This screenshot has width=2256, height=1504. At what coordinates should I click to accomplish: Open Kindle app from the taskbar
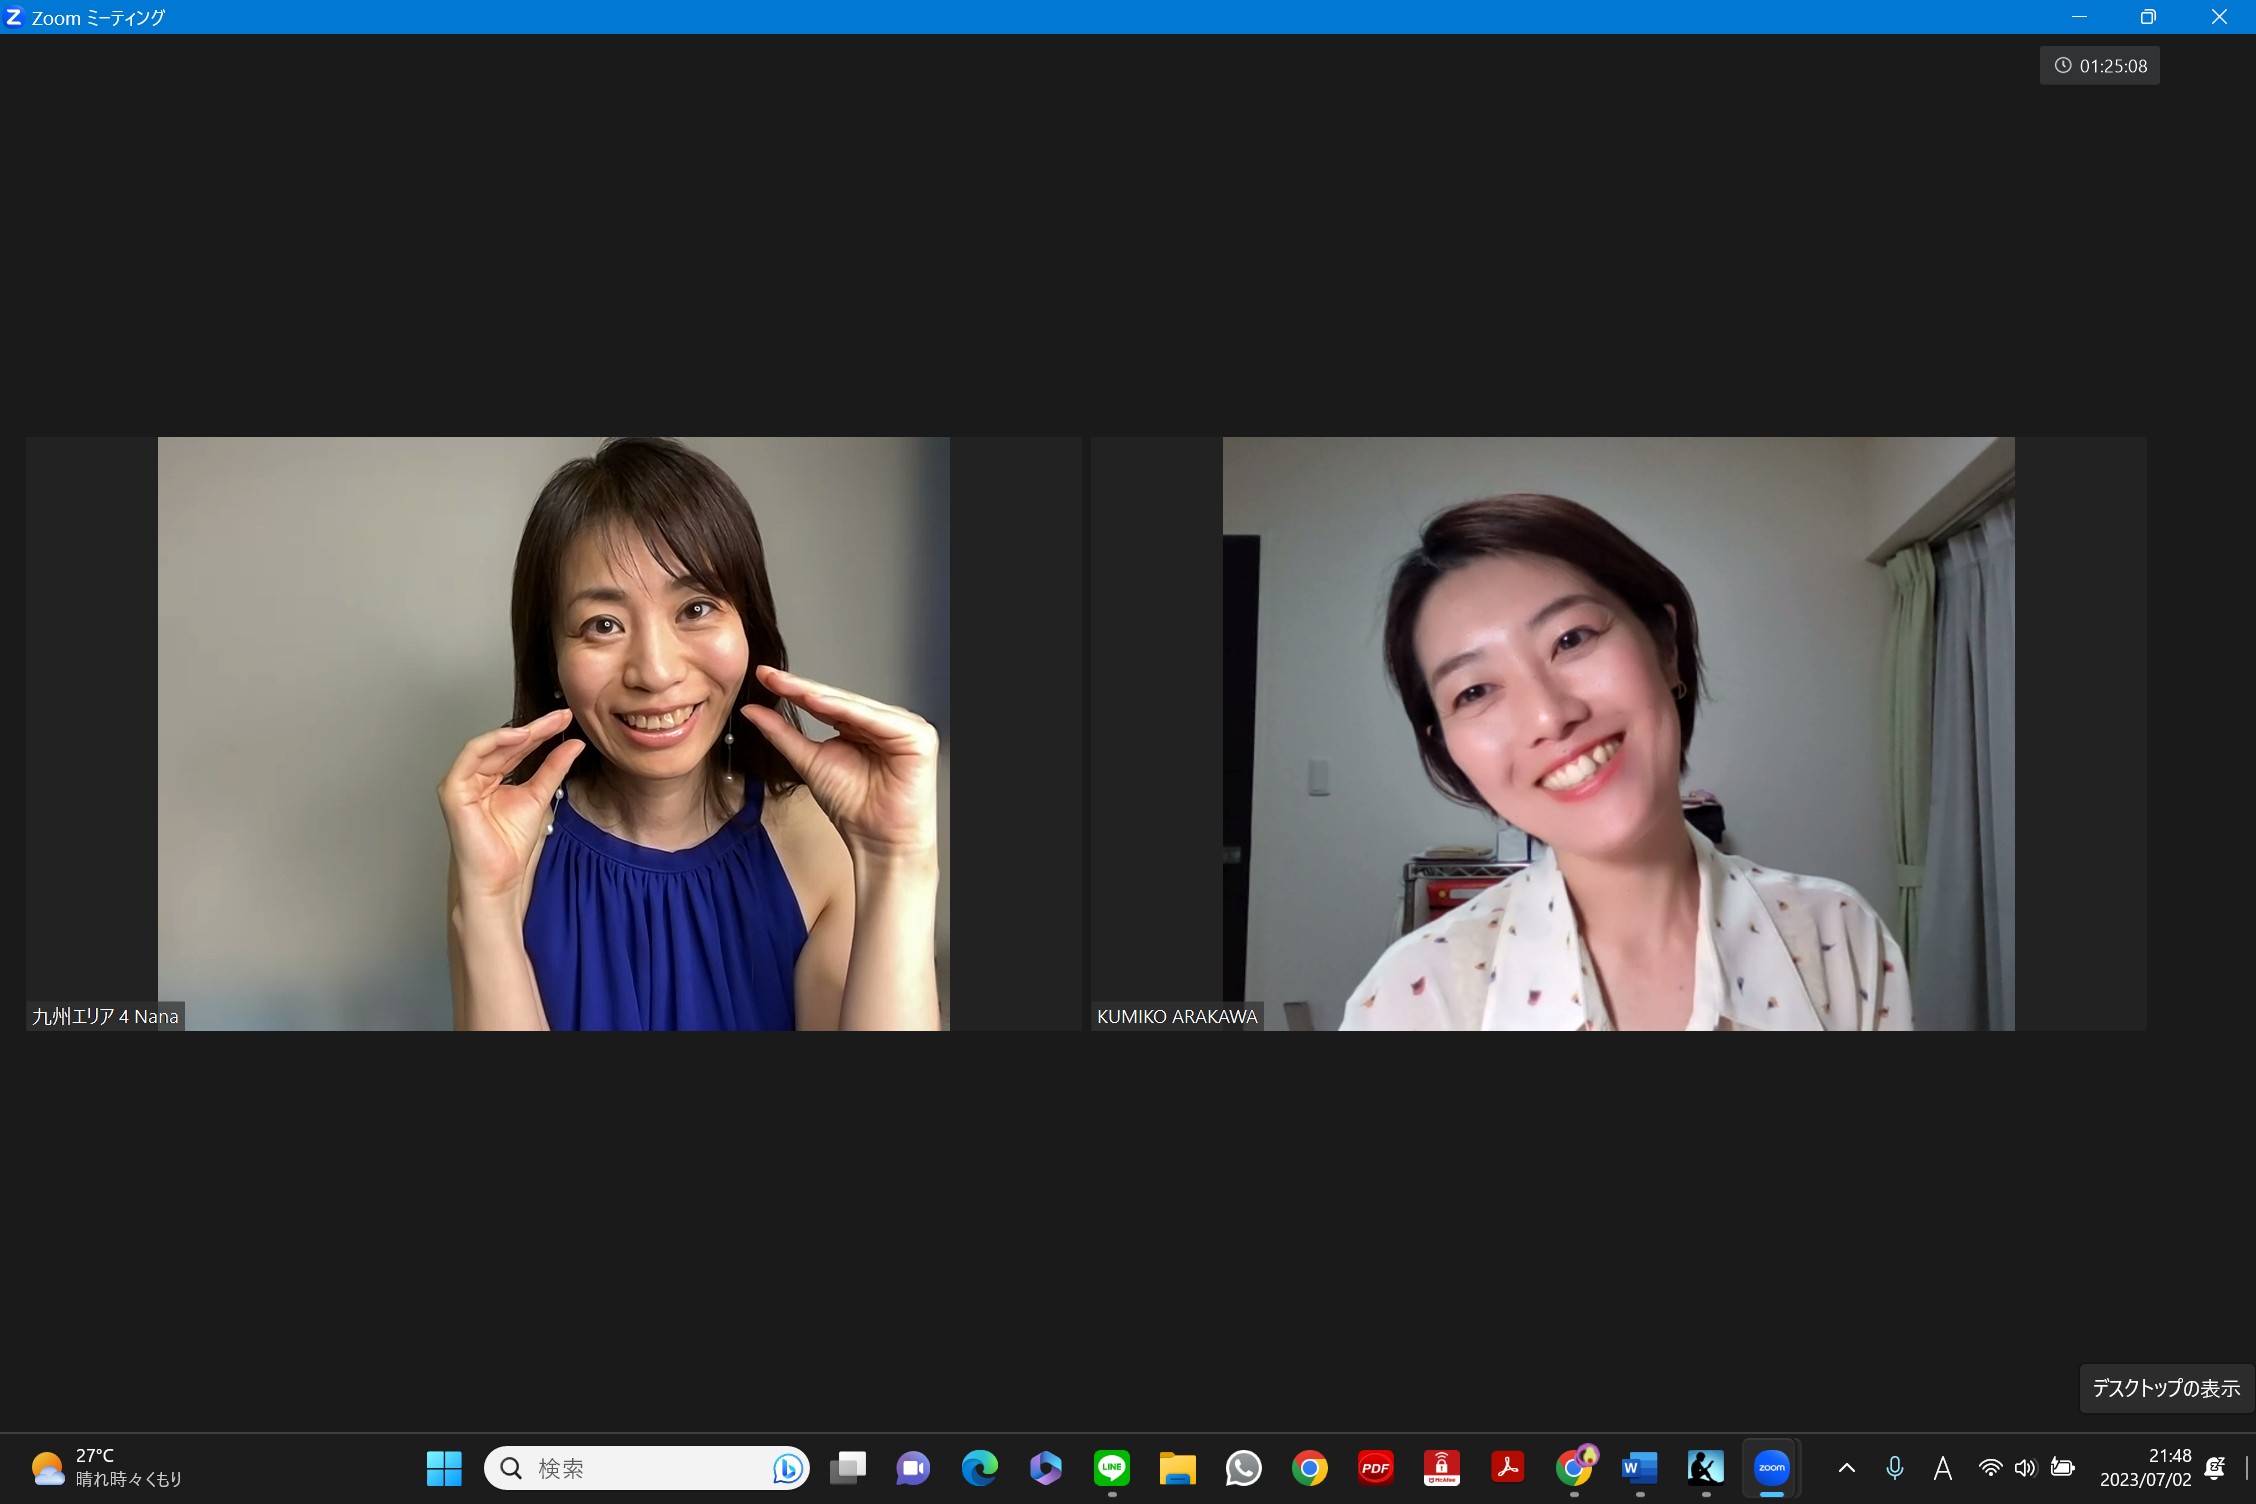pos(1706,1468)
